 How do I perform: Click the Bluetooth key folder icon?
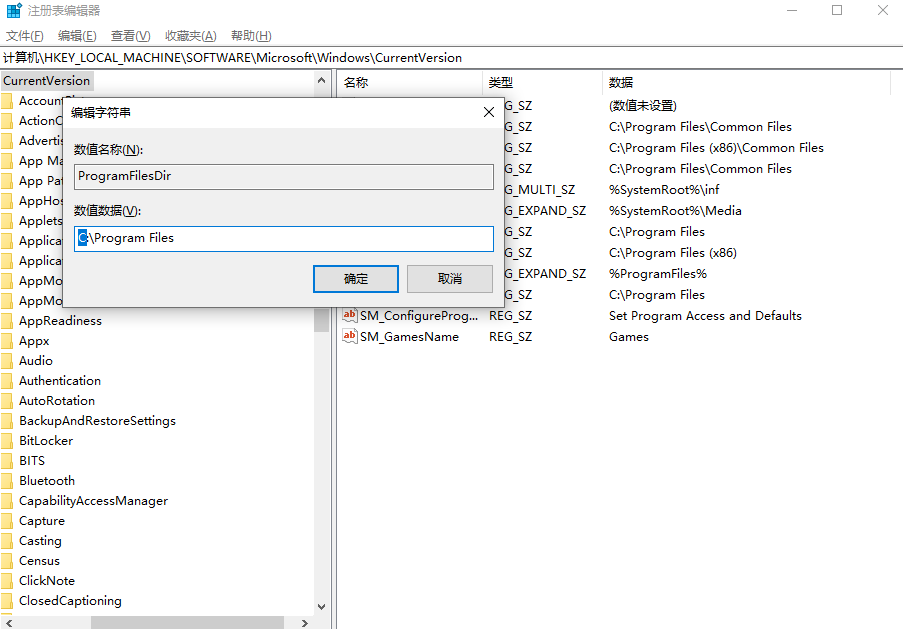(x=7, y=481)
